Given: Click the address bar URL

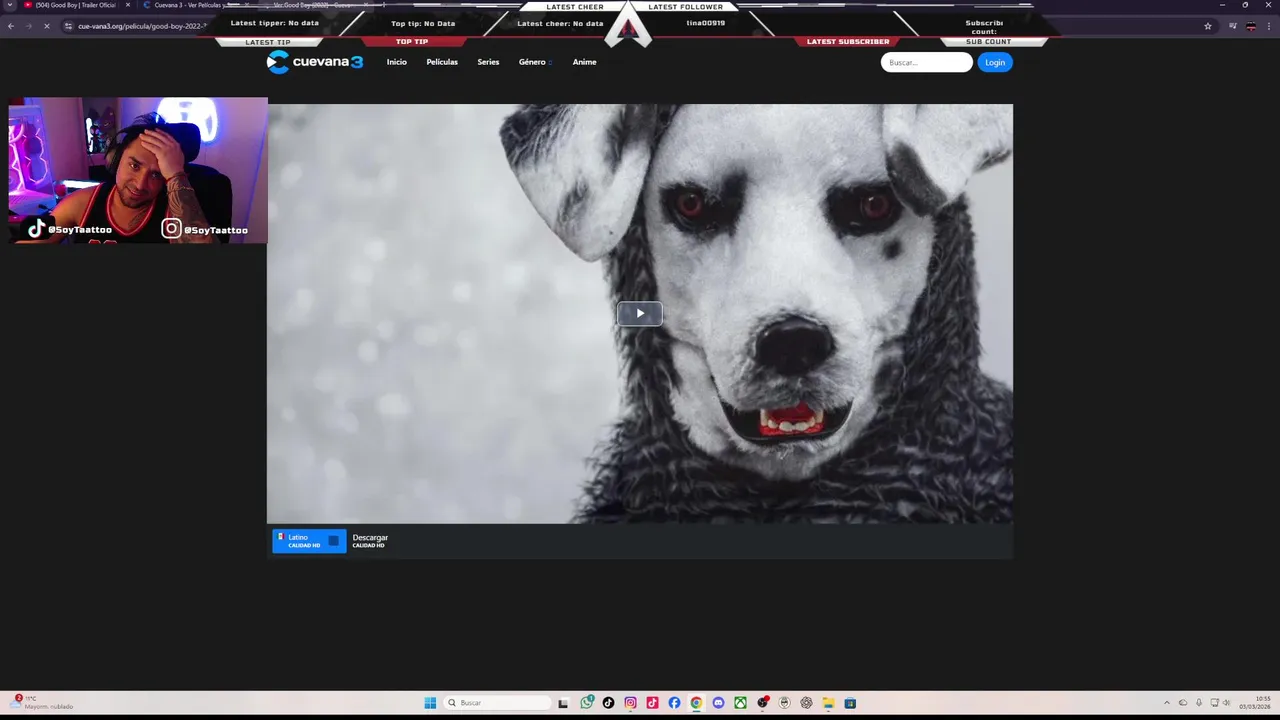Looking at the screenshot, I should coord(142,26).
